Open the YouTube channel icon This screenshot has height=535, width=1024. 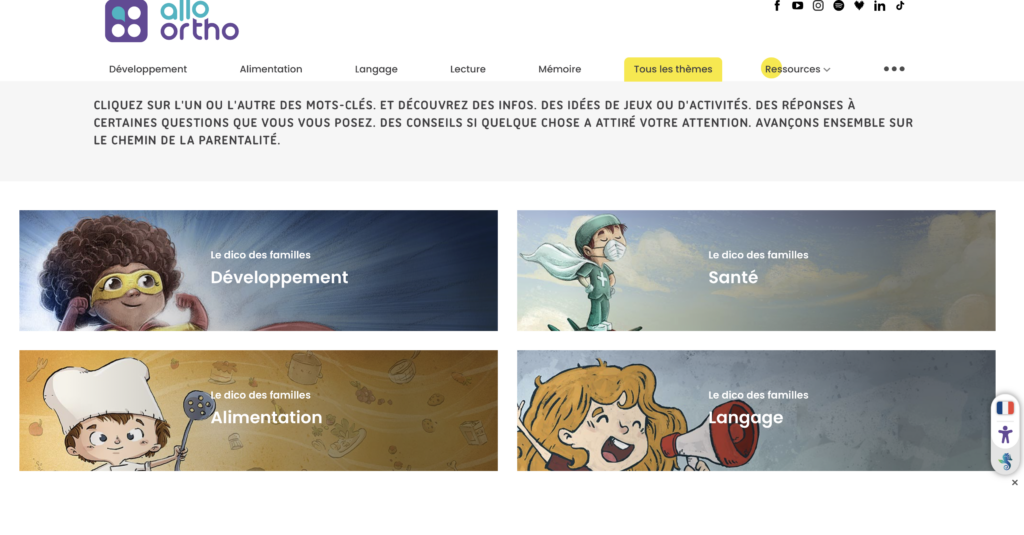(x=797, y=6)
